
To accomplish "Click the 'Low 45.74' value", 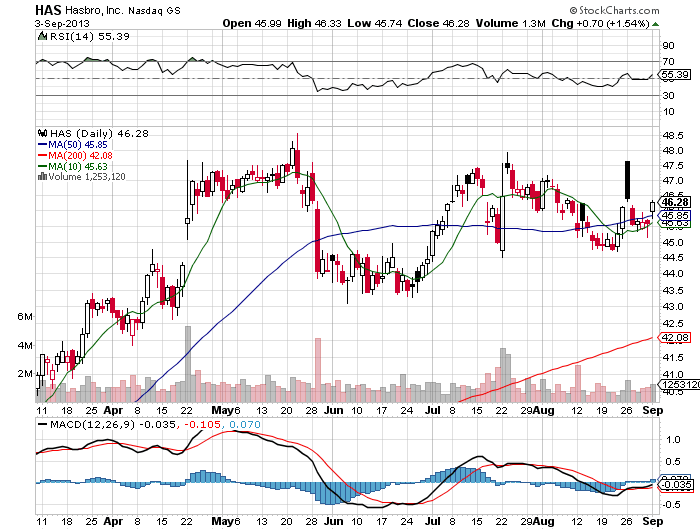I will (375, 23).
